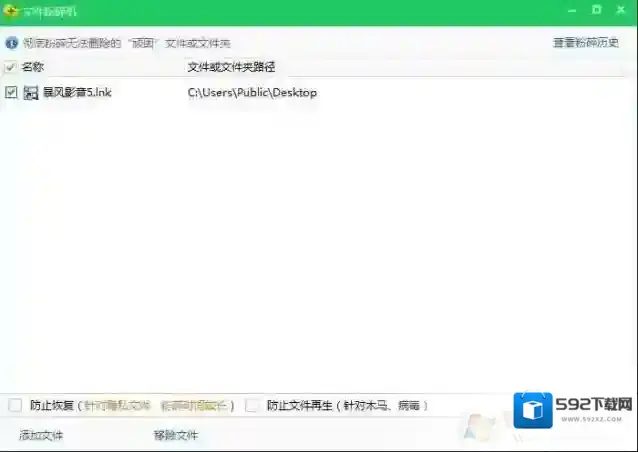The height and width of the screenshot is (452, 638).
Task: Click the blue info icon in the hint bar
Action: click(x=11, y=43)
